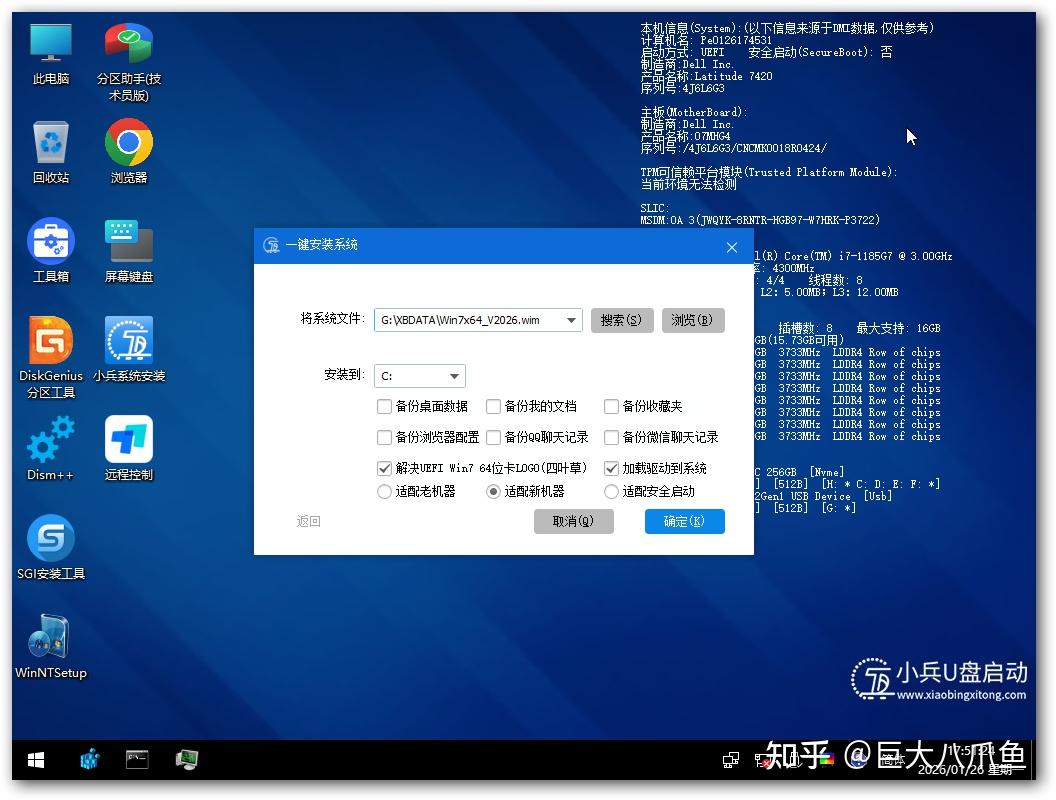Open the 屏幕键盘 on-screen keyboard icon
The height and width of the screenshot is (800, 1056).
pos(129,251)
